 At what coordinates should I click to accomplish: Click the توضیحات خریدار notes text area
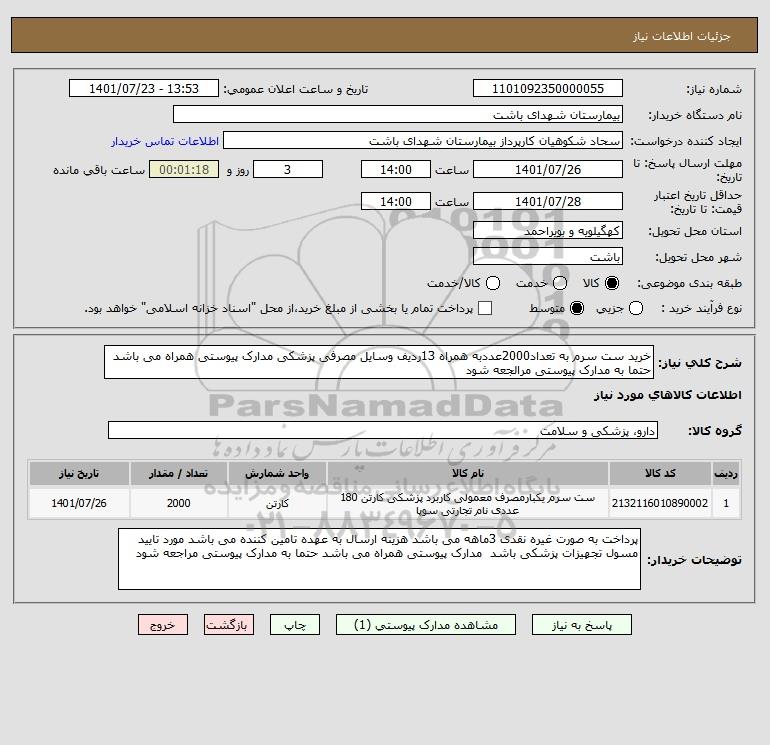[x=379, y=559]
